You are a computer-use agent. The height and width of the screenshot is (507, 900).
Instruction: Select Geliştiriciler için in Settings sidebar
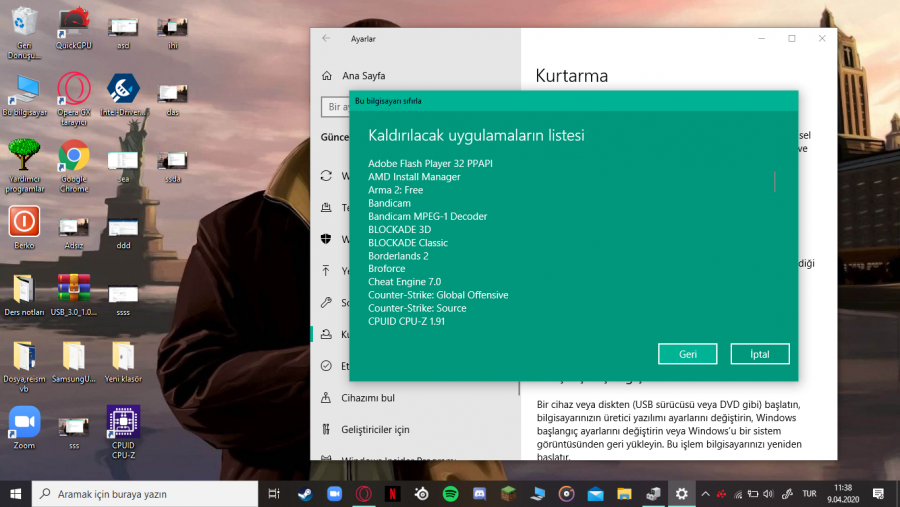click(x=375, y=429)
